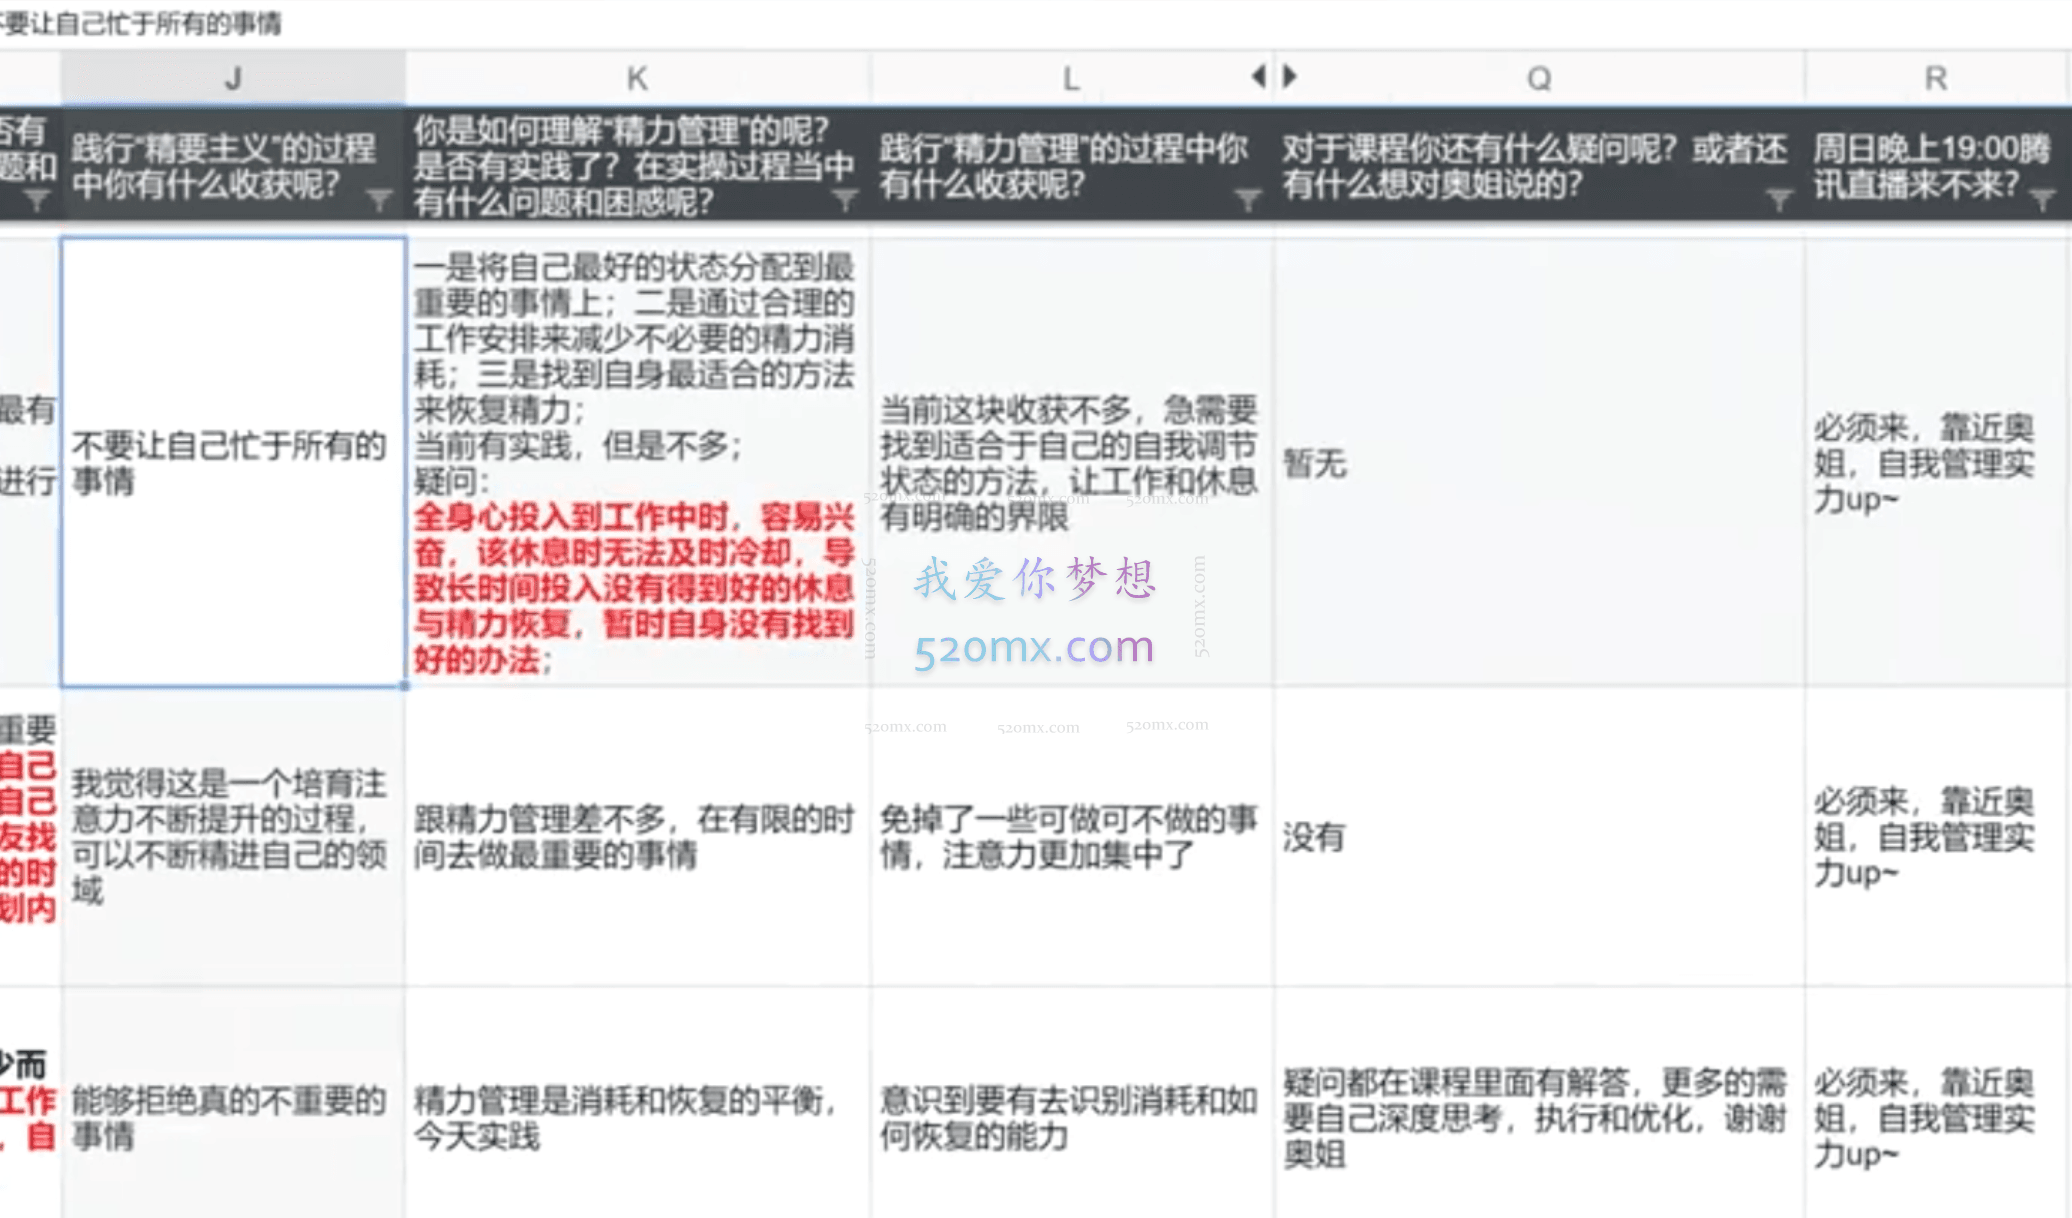Select column R by clicking its letter header
The width and height of the screenshot is (2072, 1218).
click(x=1936, y=76)
